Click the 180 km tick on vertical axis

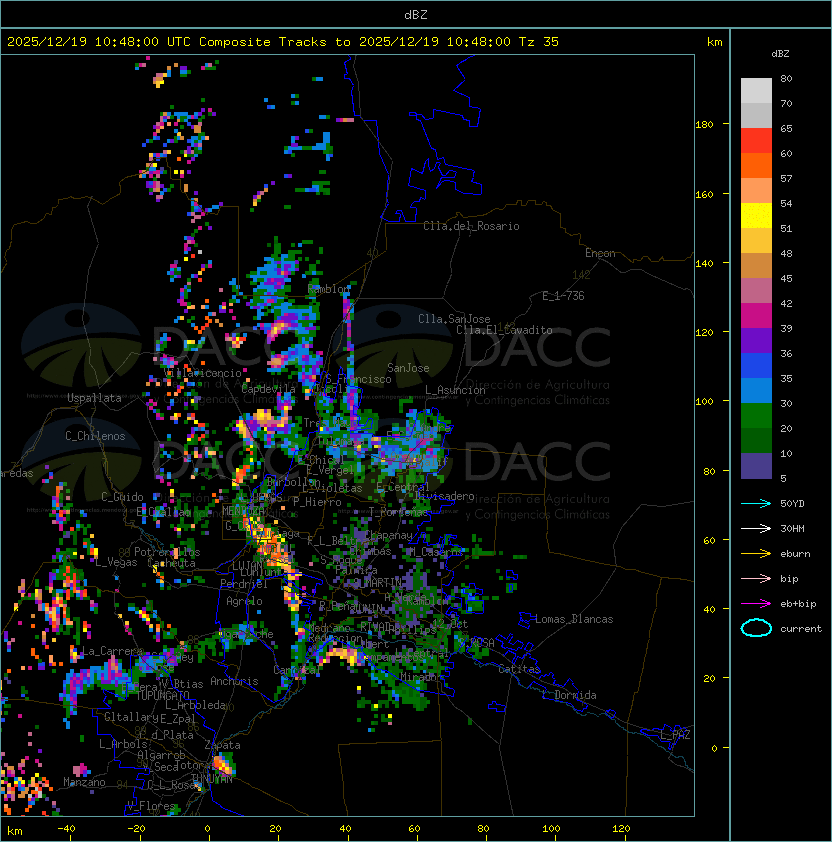pos(704,125)
